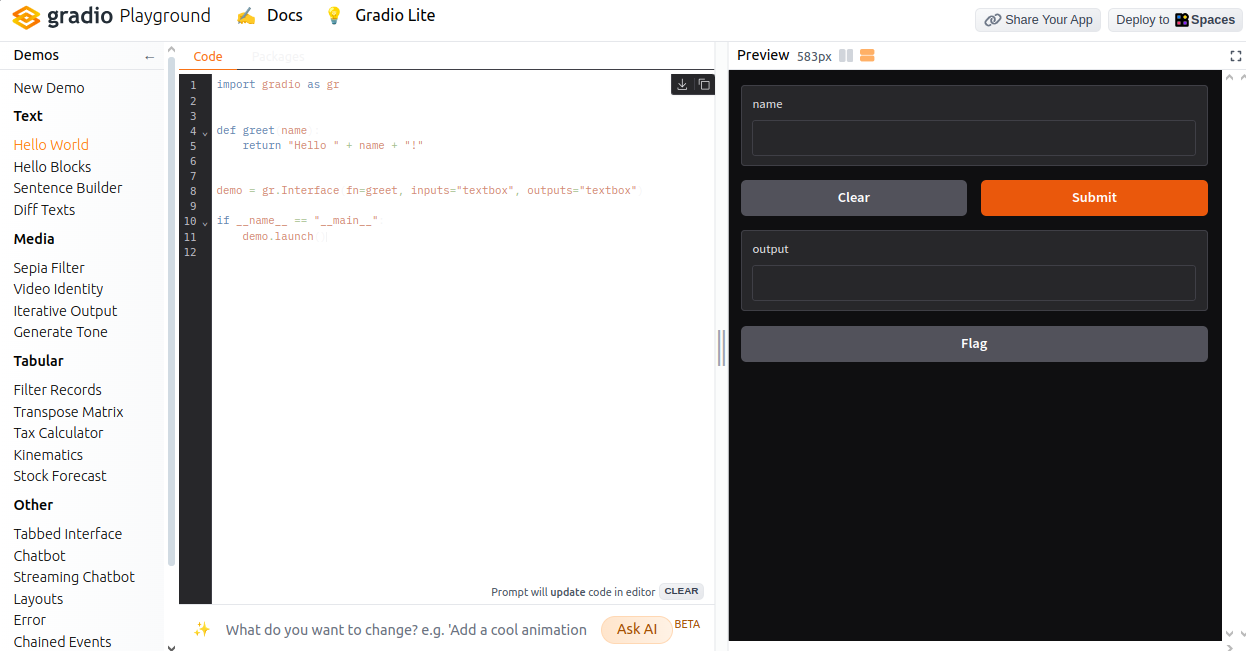Open the Kinematics demo
1246x651 pixels.
(x=48, y=455)
